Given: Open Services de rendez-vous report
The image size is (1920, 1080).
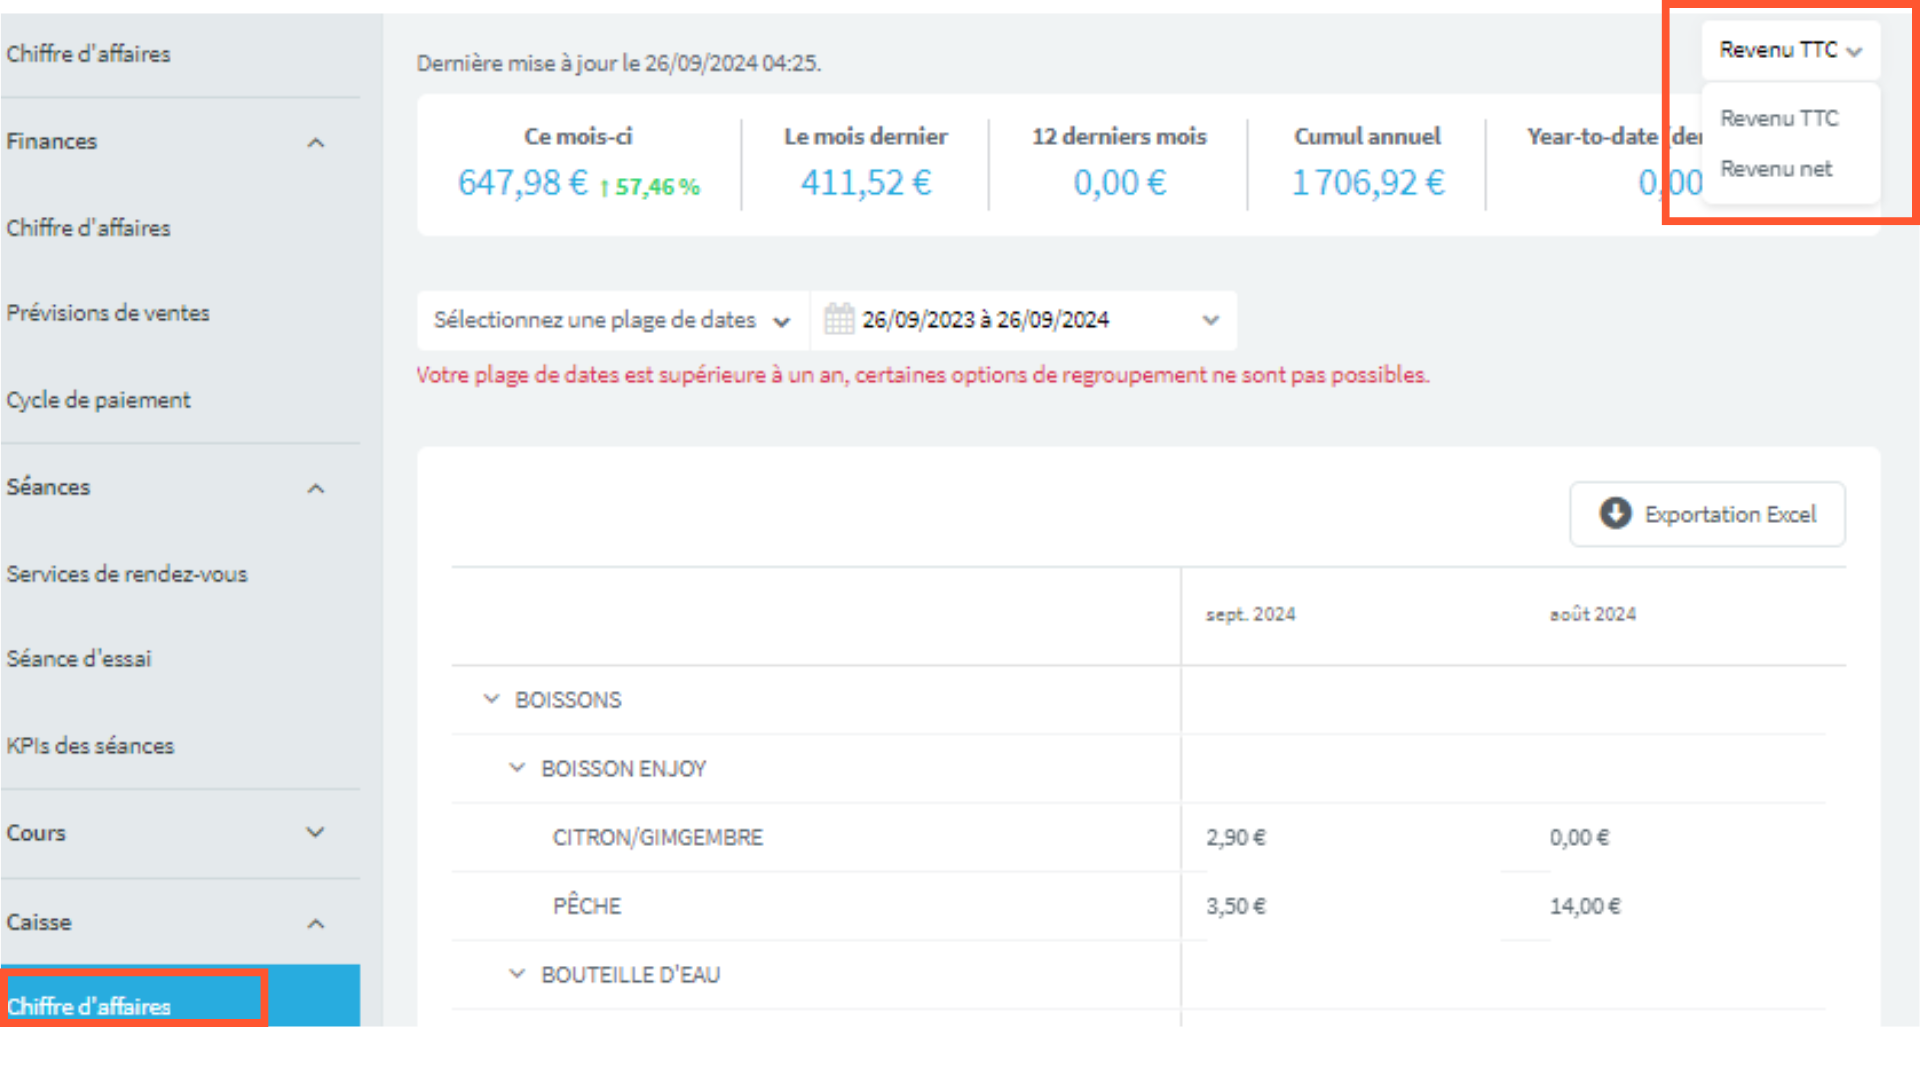Looking at the screenshot, I should 127,574.
